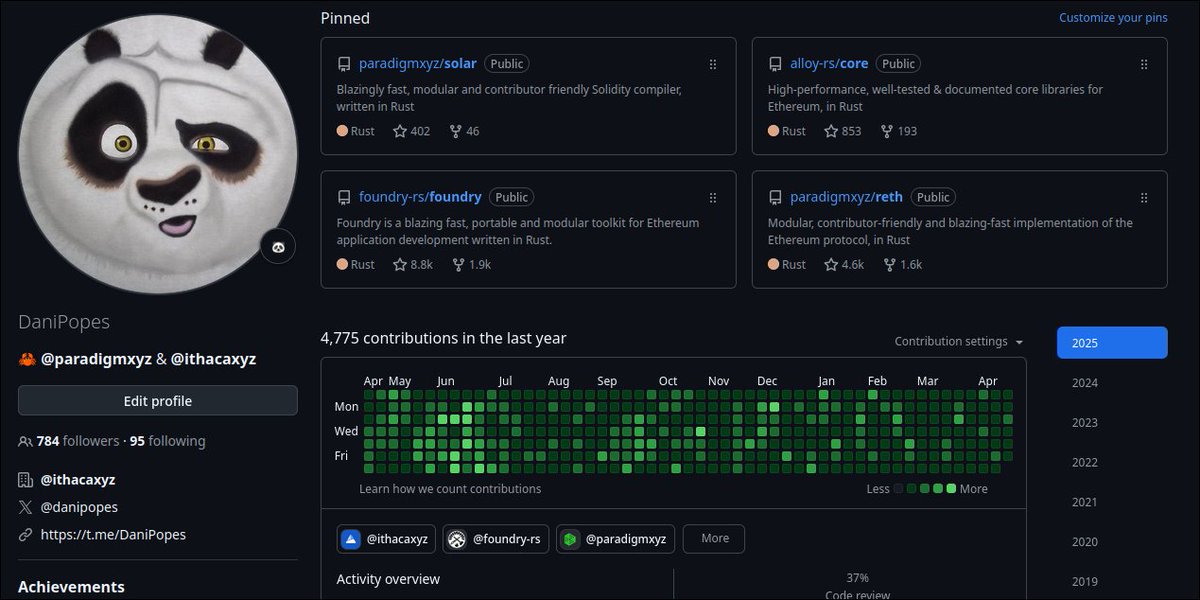Filter activity by @foundry-rs organization
This screenshot has width=1200, height=600.
pyautogui.click(x=496, y=539)
